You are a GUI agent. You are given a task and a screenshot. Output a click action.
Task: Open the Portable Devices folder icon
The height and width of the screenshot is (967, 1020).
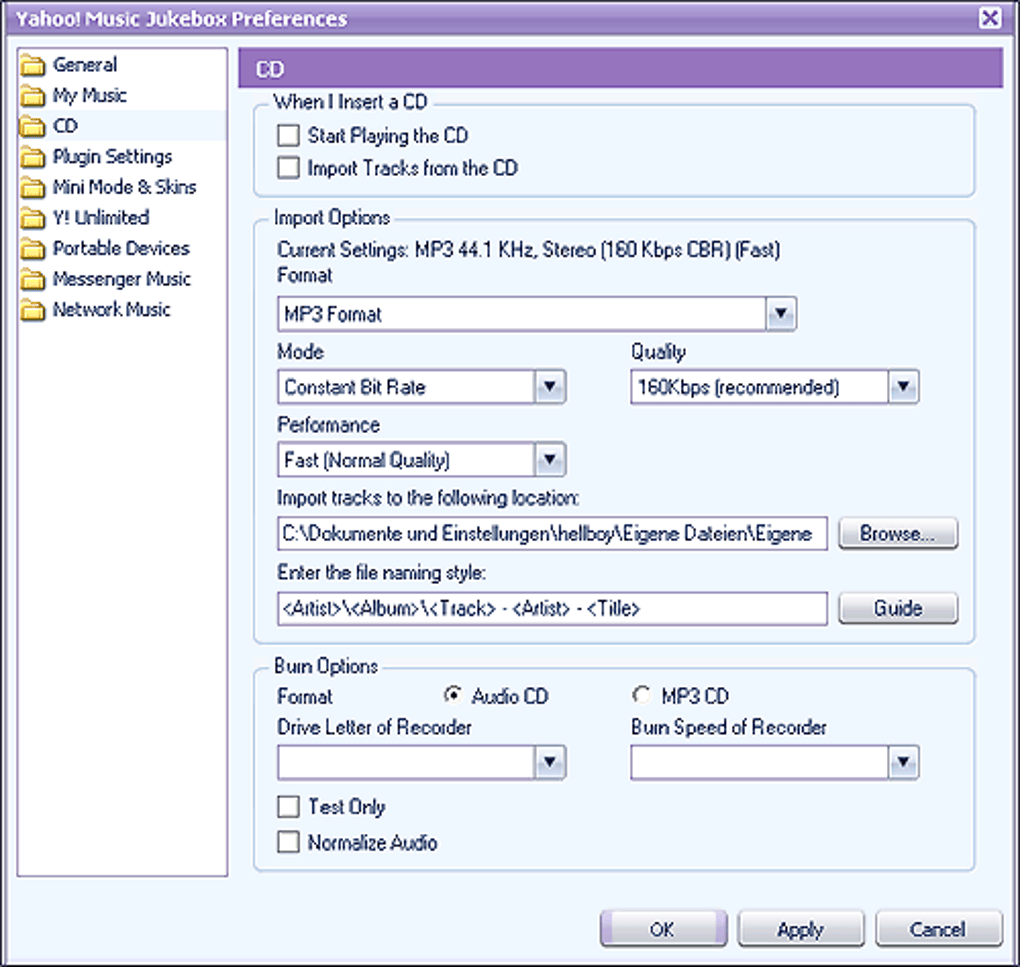[x=34, y=248]
